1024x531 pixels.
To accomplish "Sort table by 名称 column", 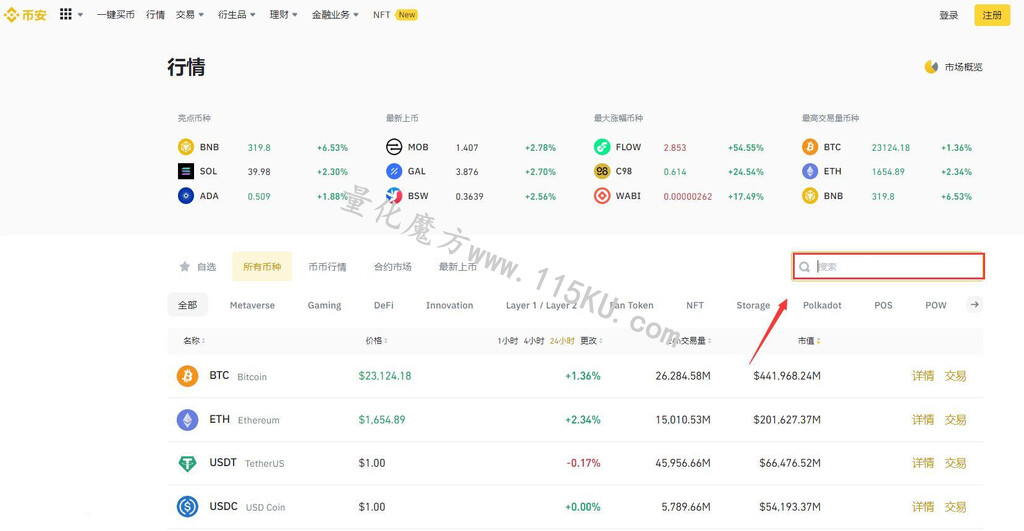I will coord(194,340).
